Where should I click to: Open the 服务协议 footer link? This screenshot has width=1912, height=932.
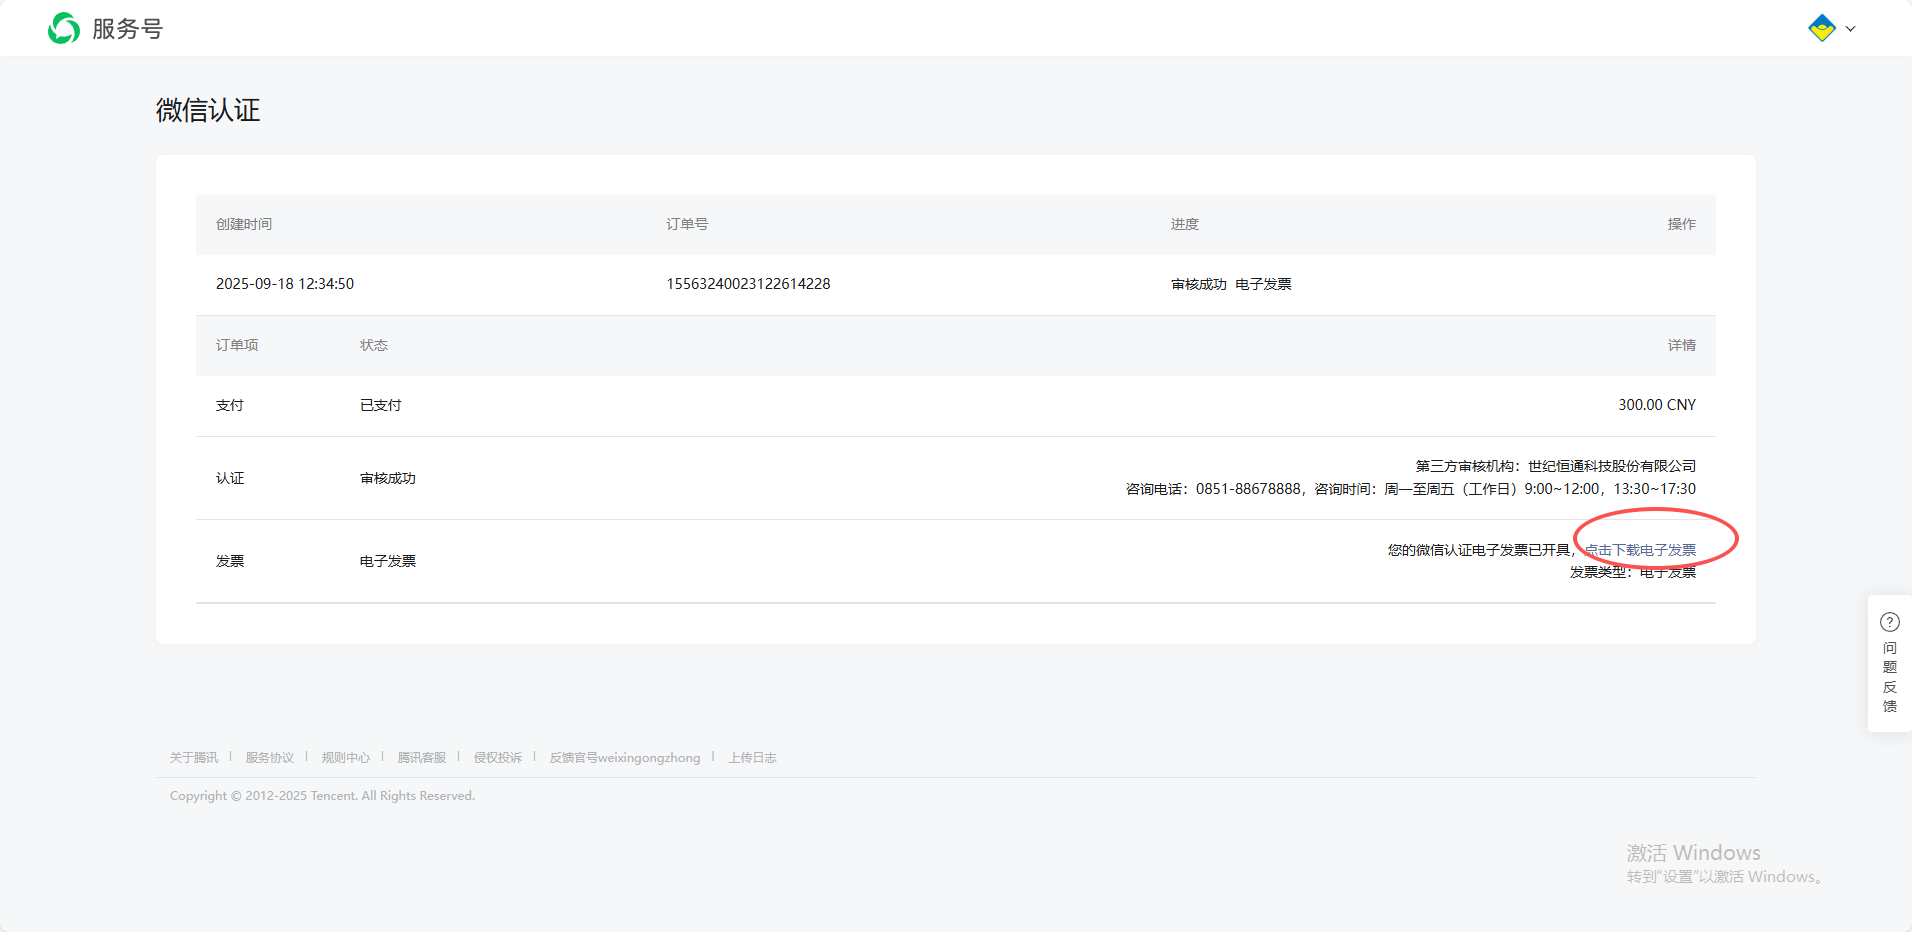pos(270,758)
